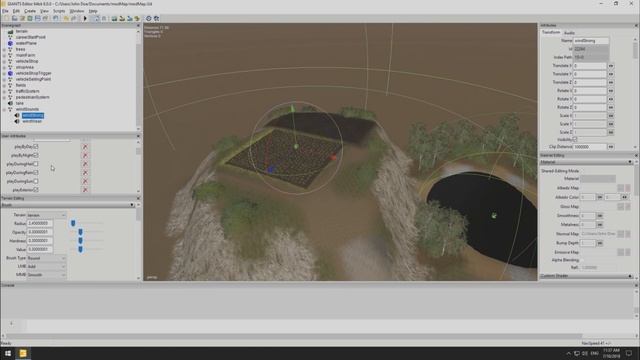Collapse the windSounds node

pos(4,109)
